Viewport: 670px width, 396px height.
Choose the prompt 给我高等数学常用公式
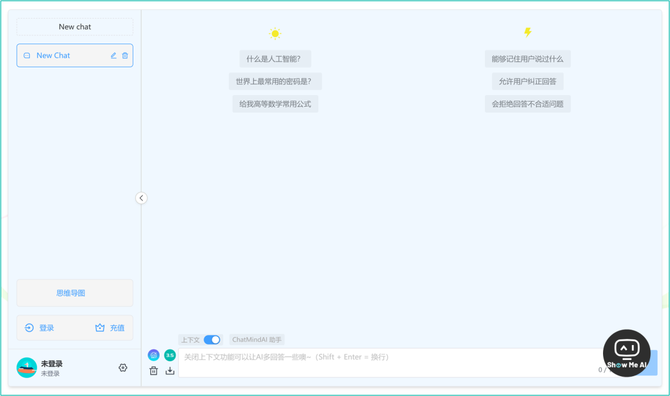click(x=275, y=104)
